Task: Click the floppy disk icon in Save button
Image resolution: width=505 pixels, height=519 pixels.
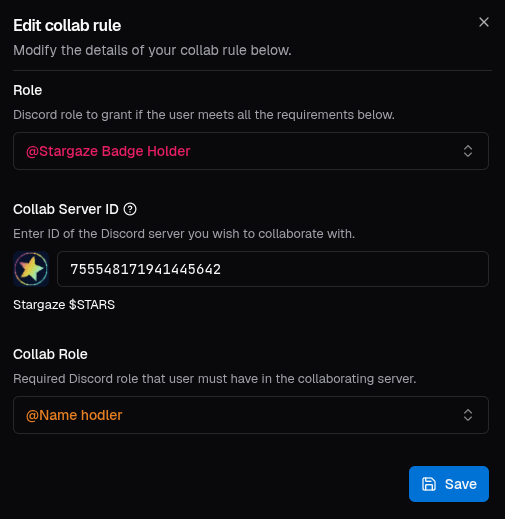Action: coord(429,484)
